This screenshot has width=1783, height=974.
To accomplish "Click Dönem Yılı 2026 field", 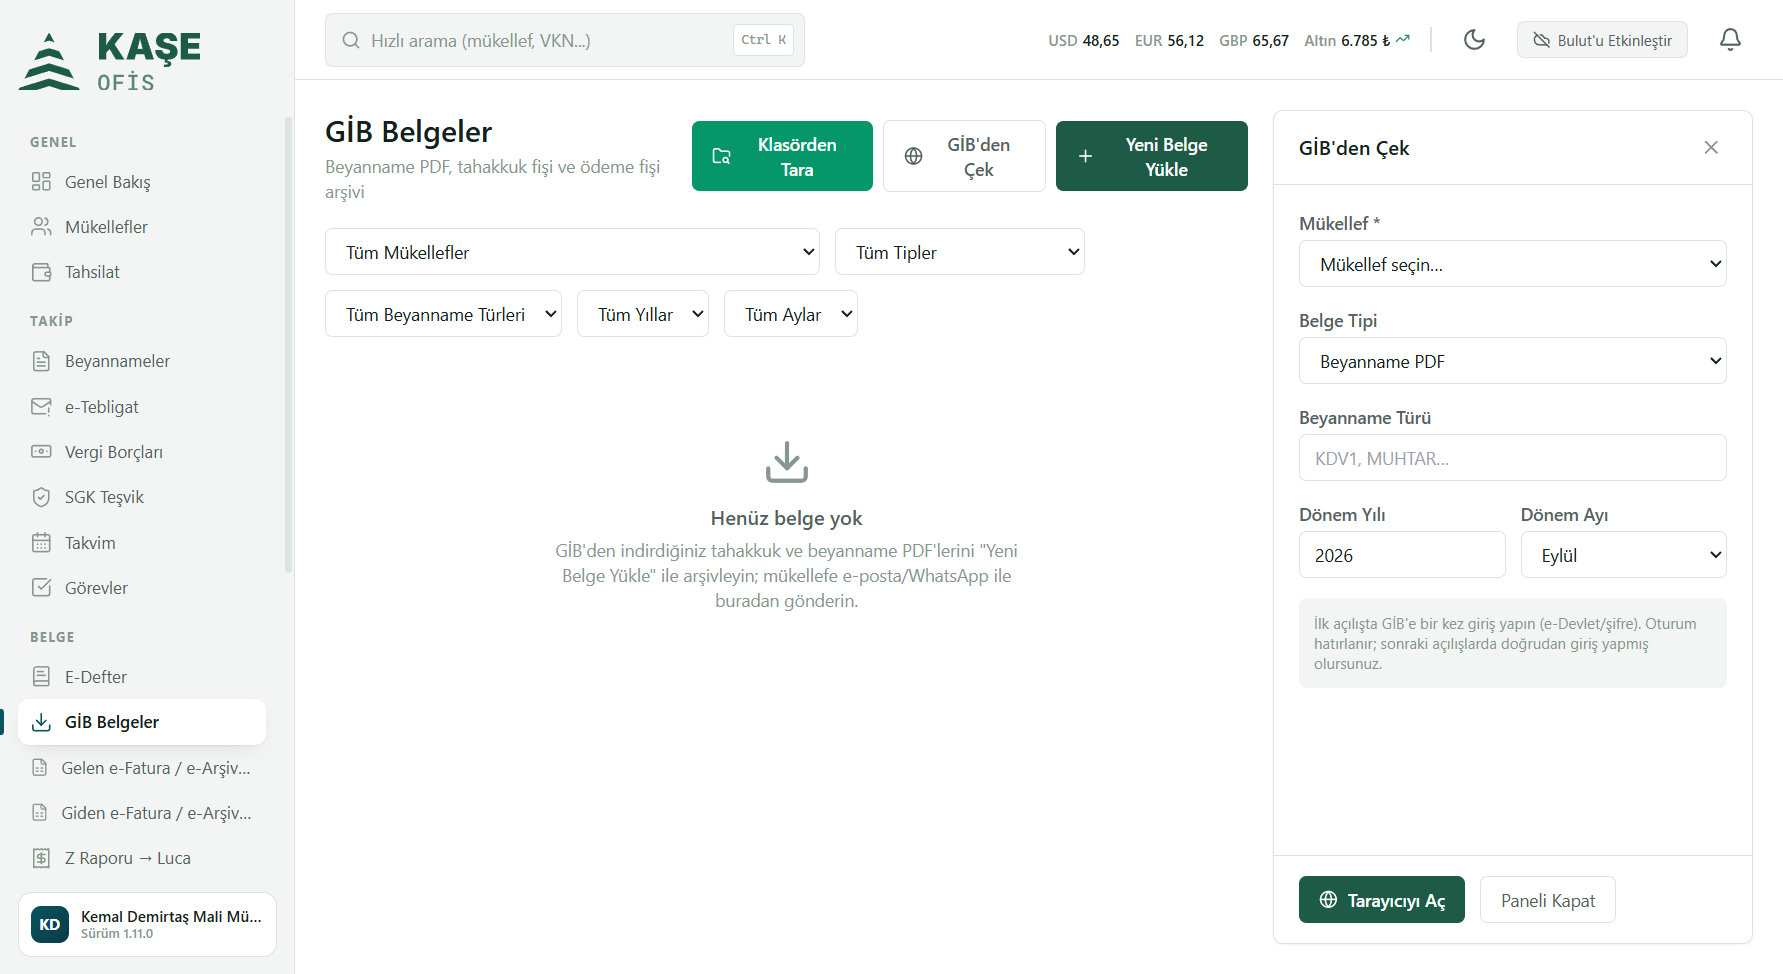I will pyautogui.click(x=1402, y=555).
